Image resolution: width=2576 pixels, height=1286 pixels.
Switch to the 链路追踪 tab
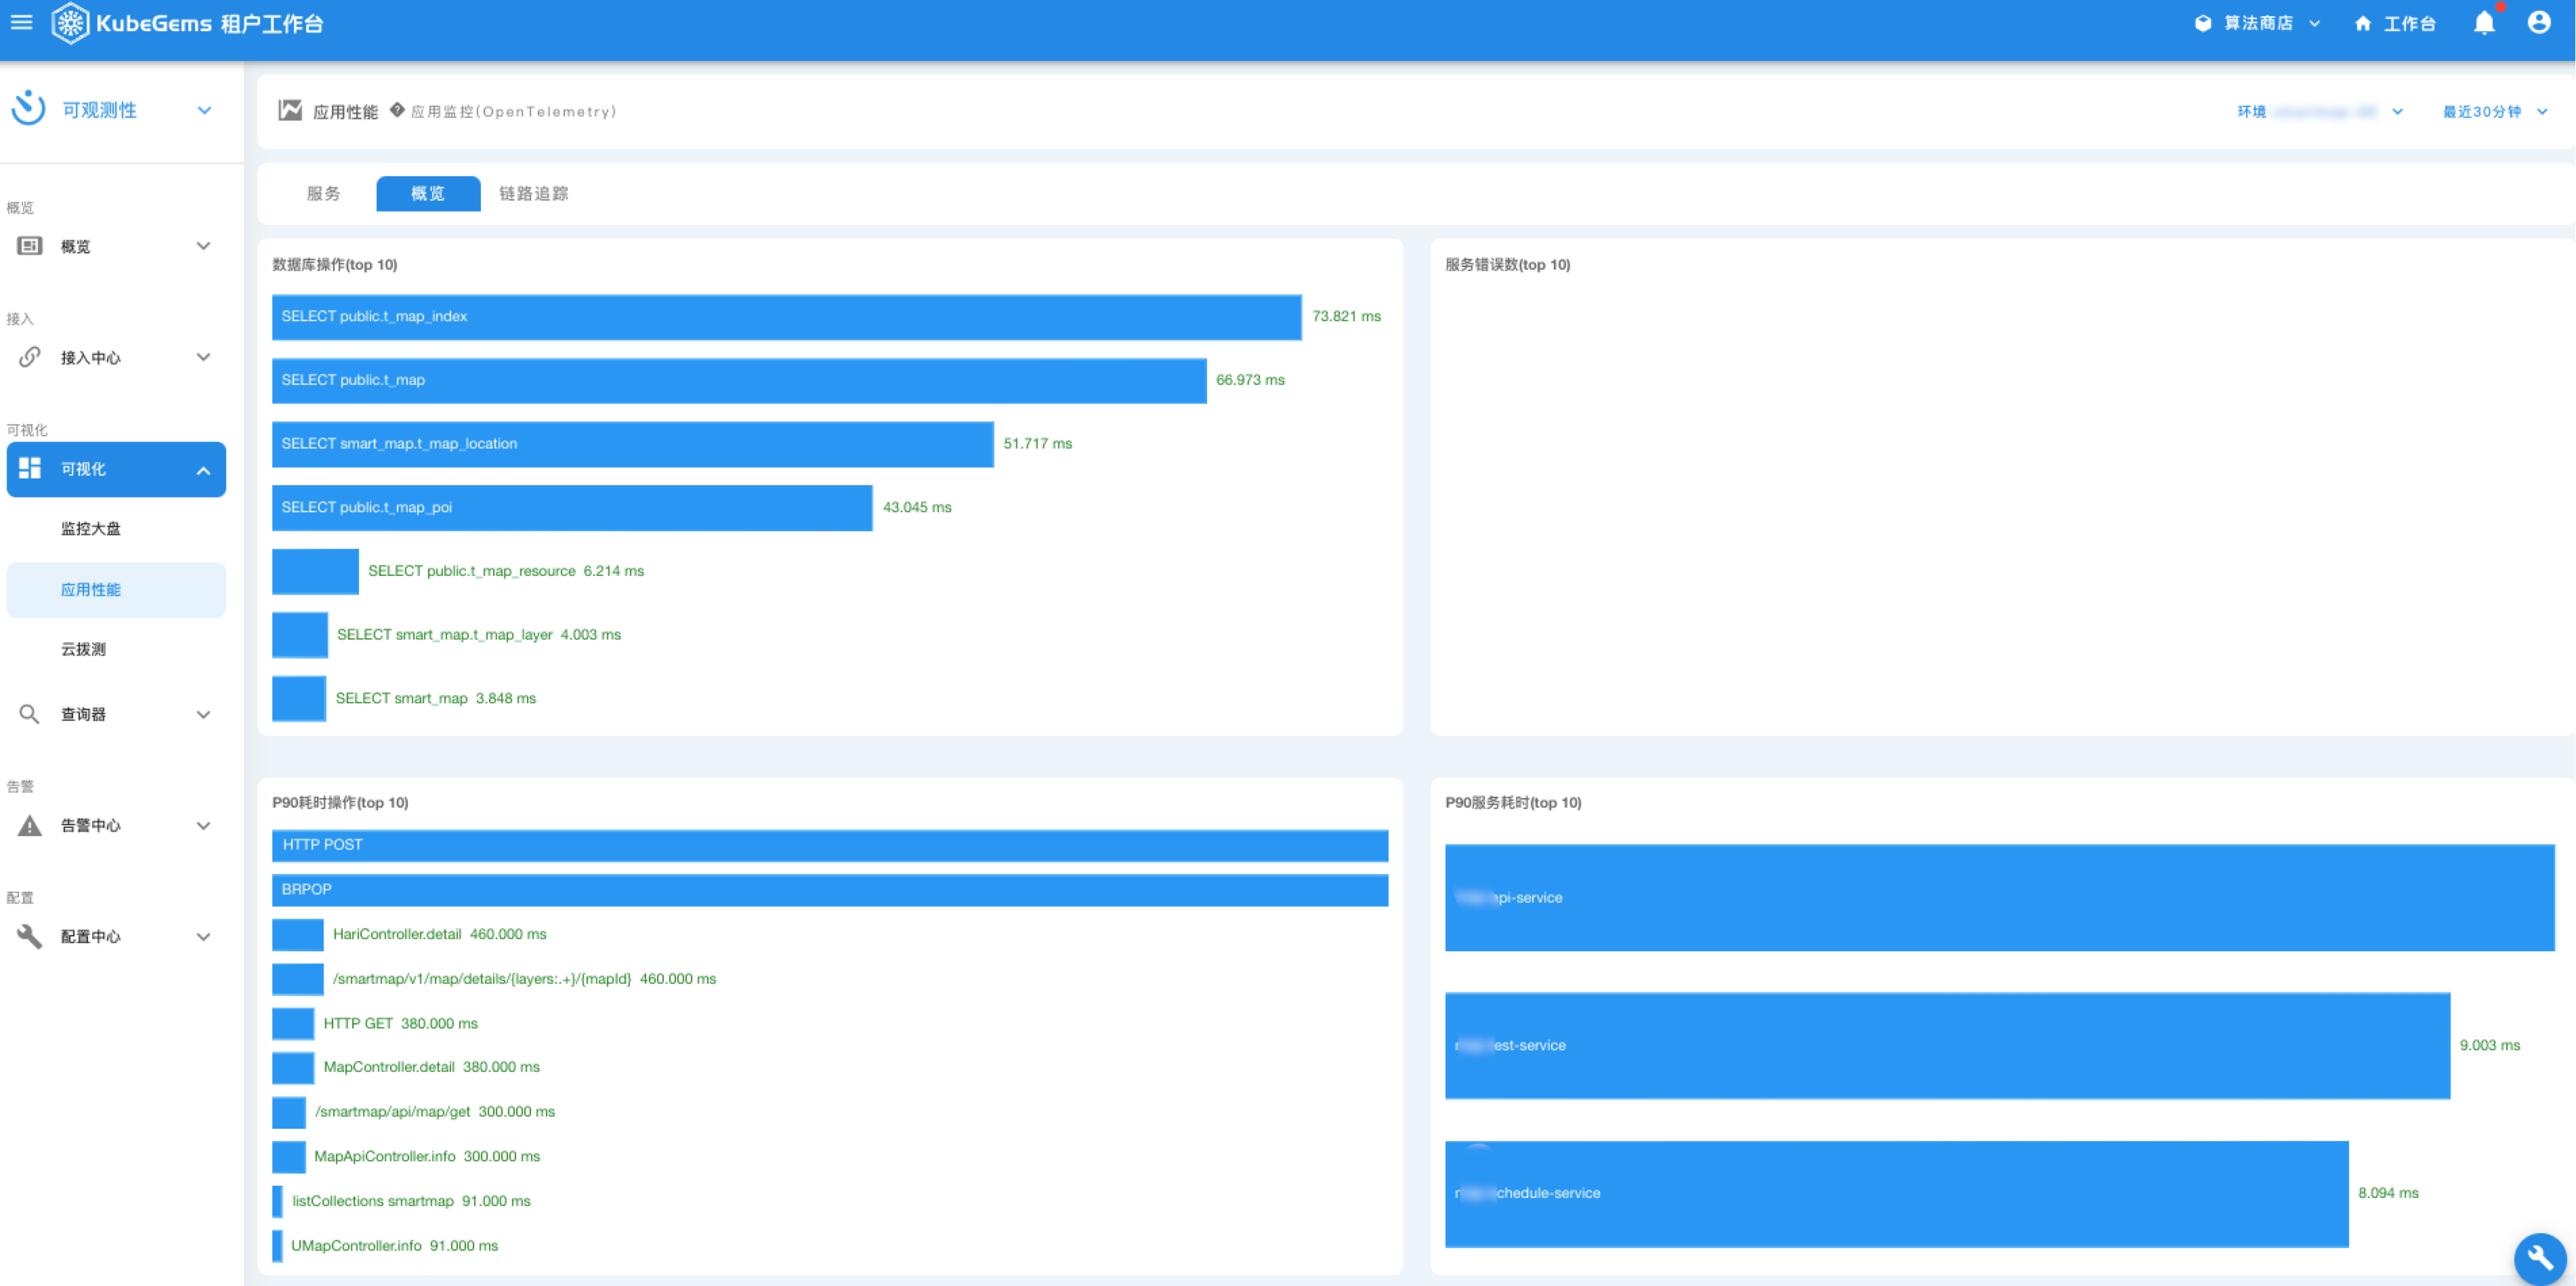point(534,193)
